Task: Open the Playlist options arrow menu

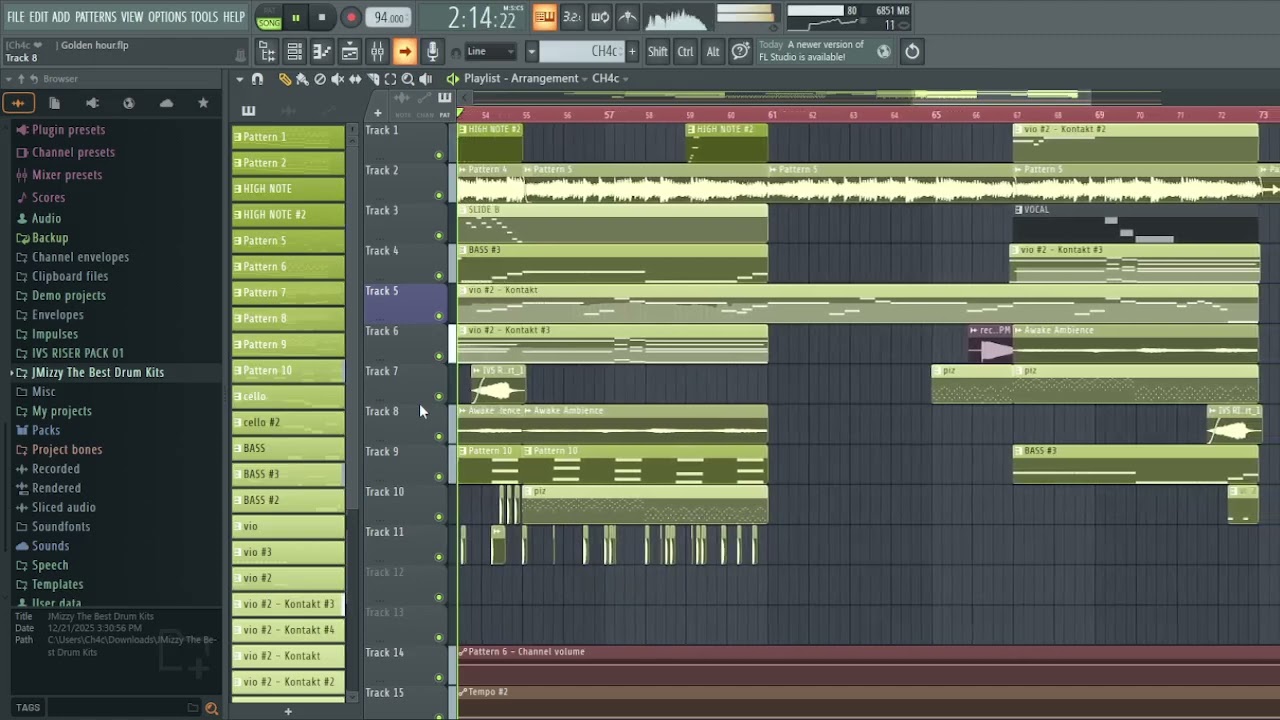Action: click(239, 79)
